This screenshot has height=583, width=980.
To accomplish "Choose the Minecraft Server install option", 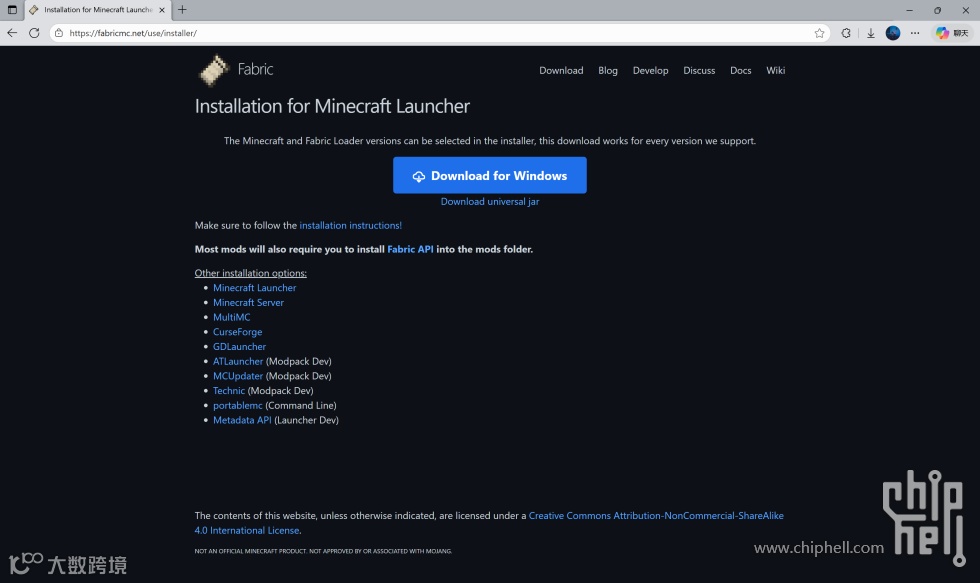I will coord(248,302).
